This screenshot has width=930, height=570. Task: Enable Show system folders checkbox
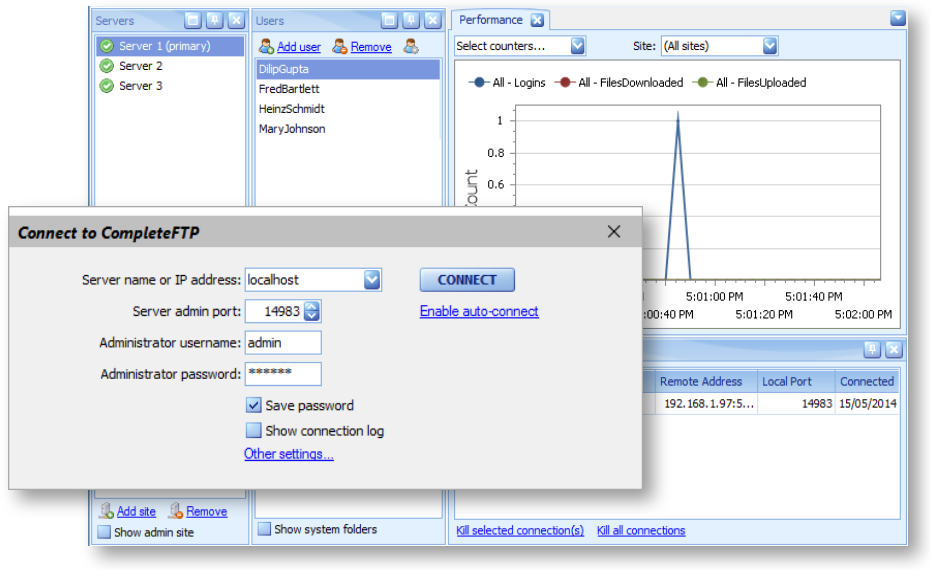pyautogui.click(x=264, y=528)
